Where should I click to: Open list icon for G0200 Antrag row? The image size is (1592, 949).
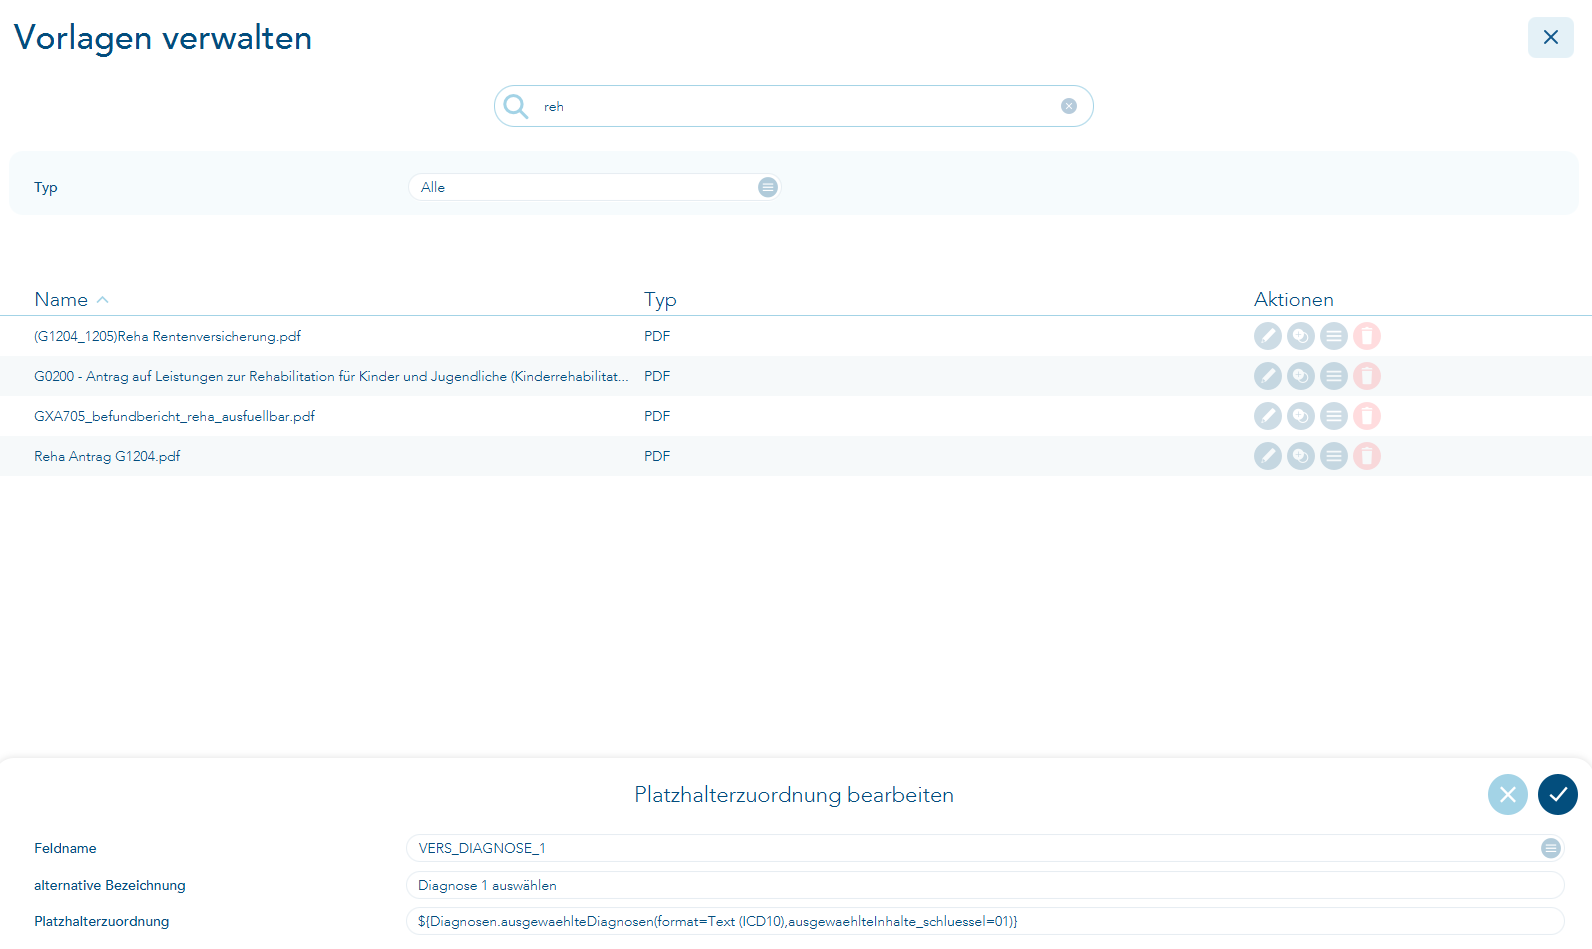pos(1333,376)
